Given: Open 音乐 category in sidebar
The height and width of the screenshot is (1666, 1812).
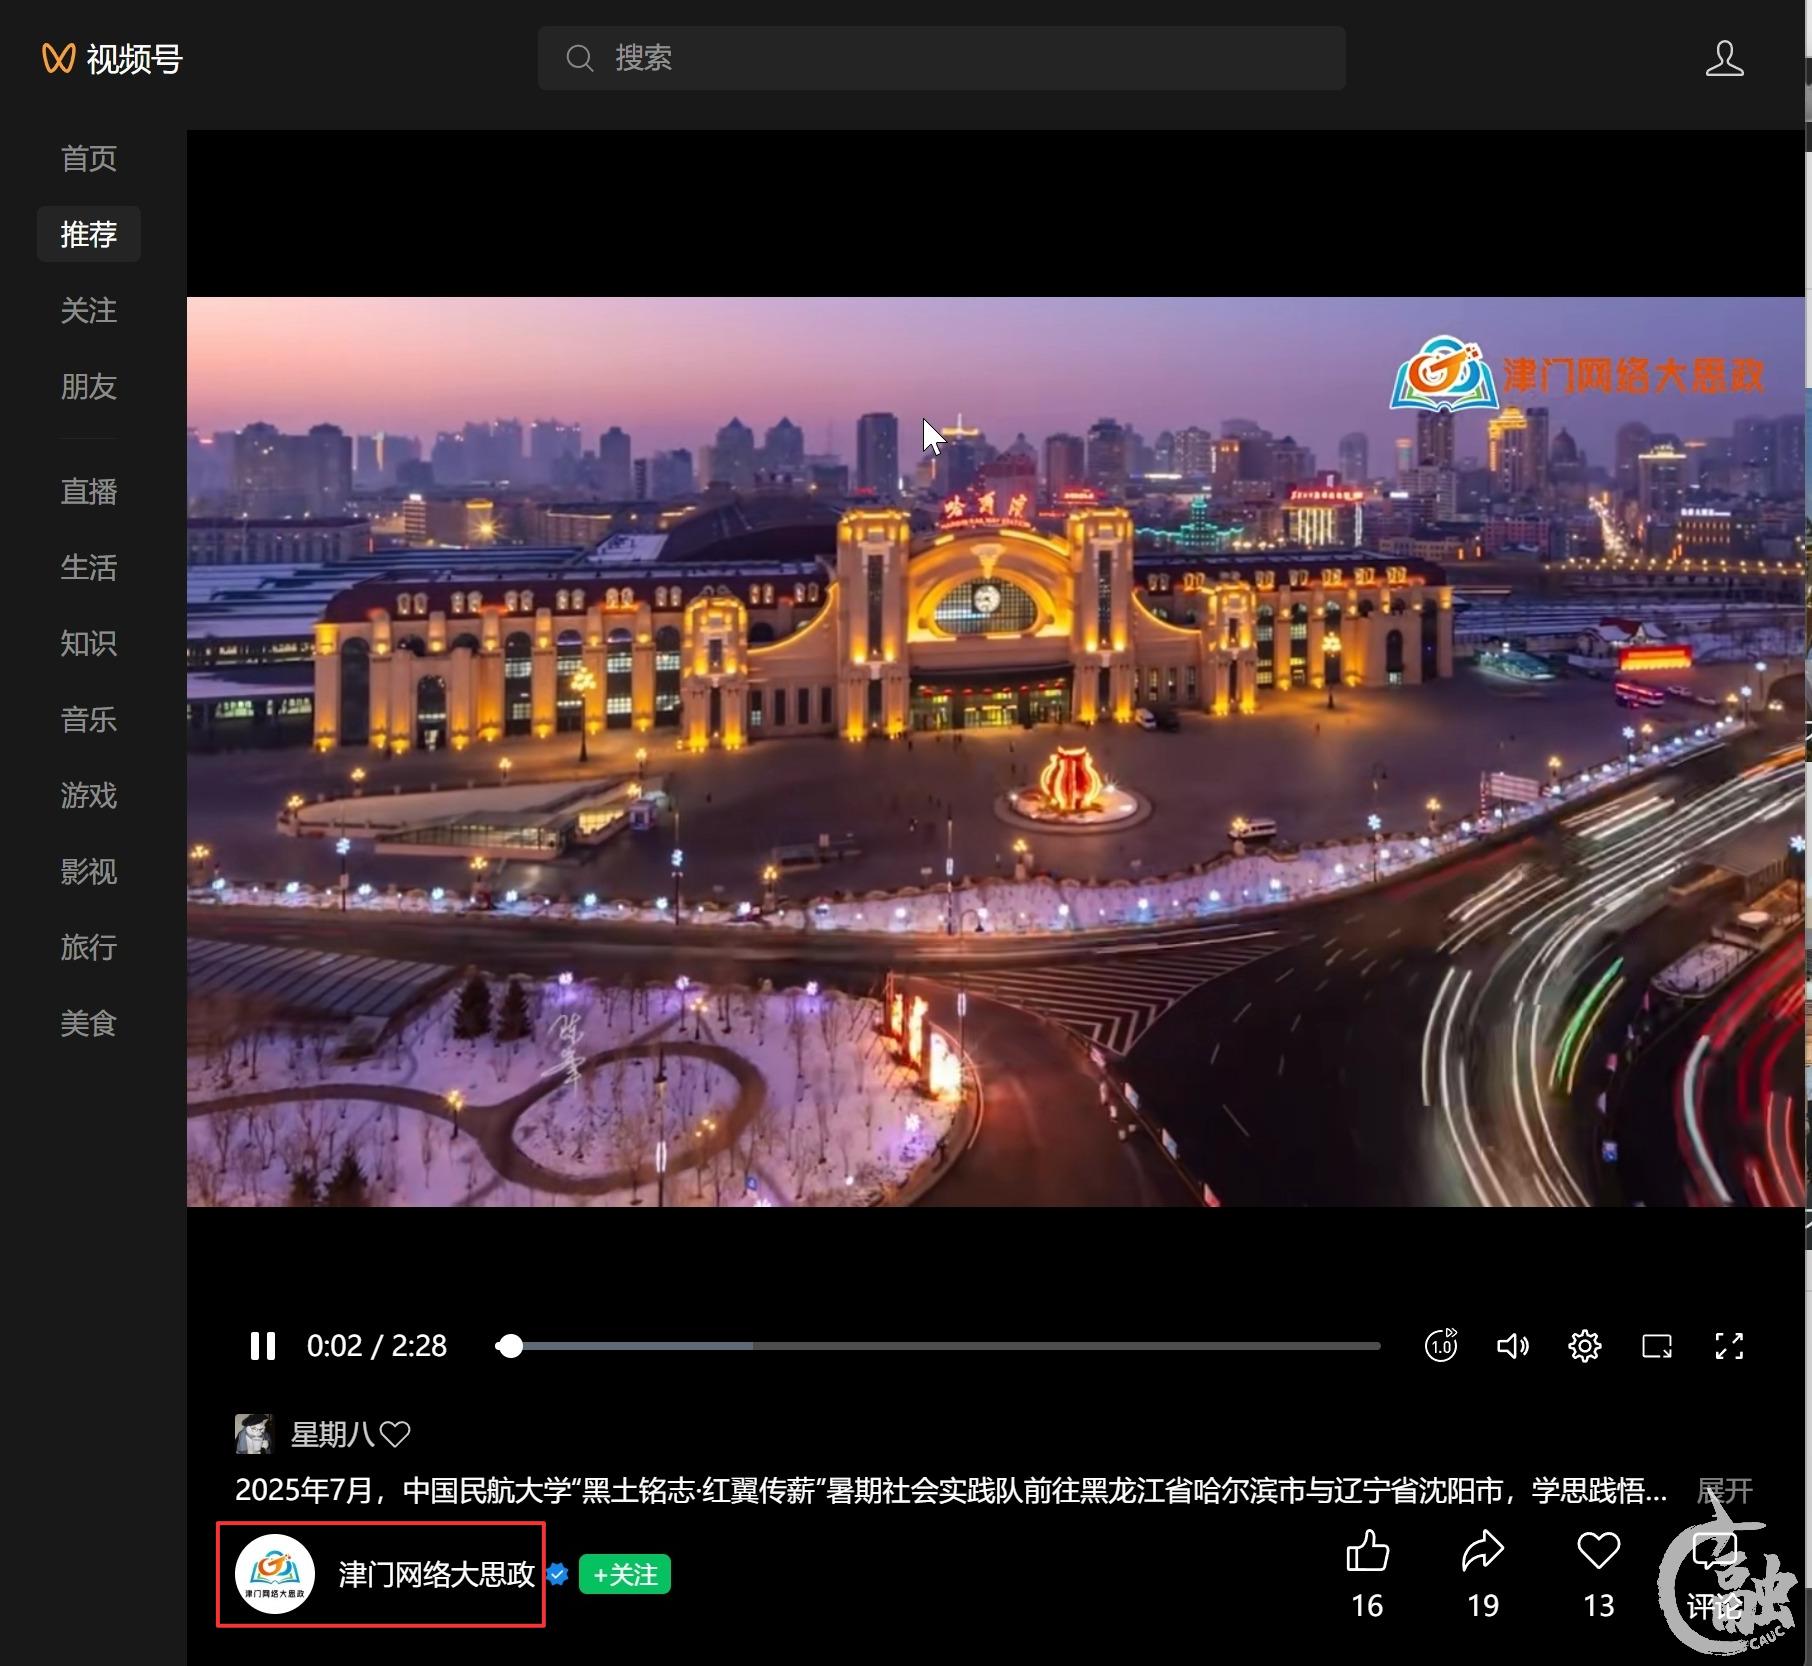Looking at the screenshot, I should coord(89,719).
